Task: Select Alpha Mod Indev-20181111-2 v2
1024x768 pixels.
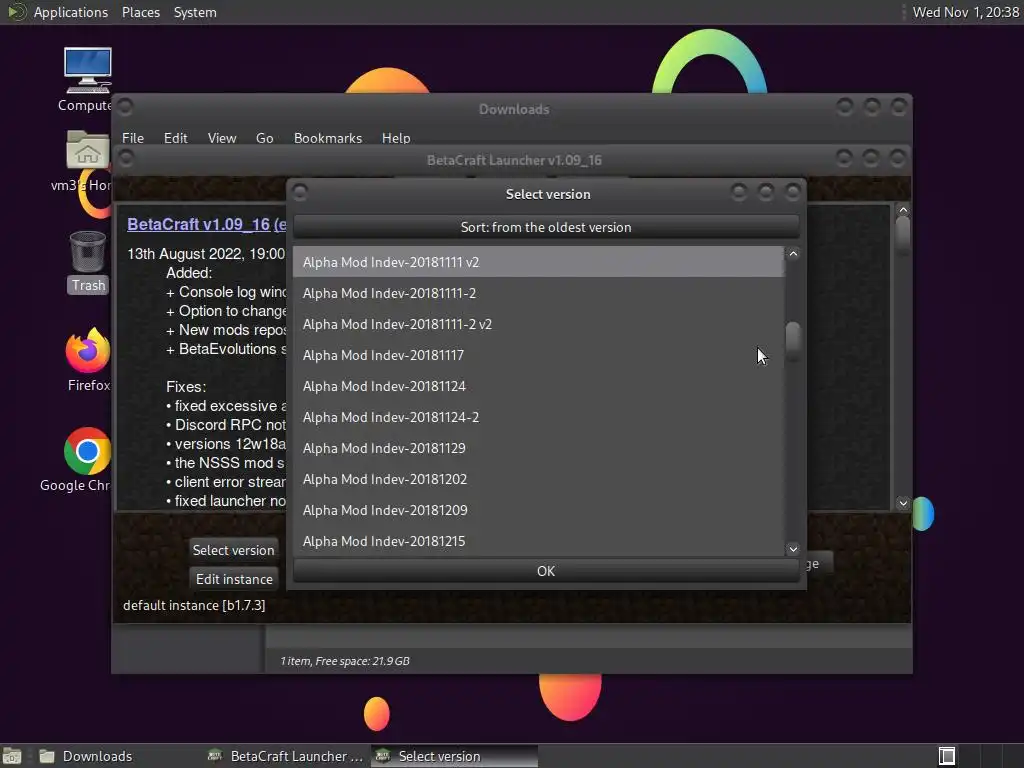Action: 538,324
